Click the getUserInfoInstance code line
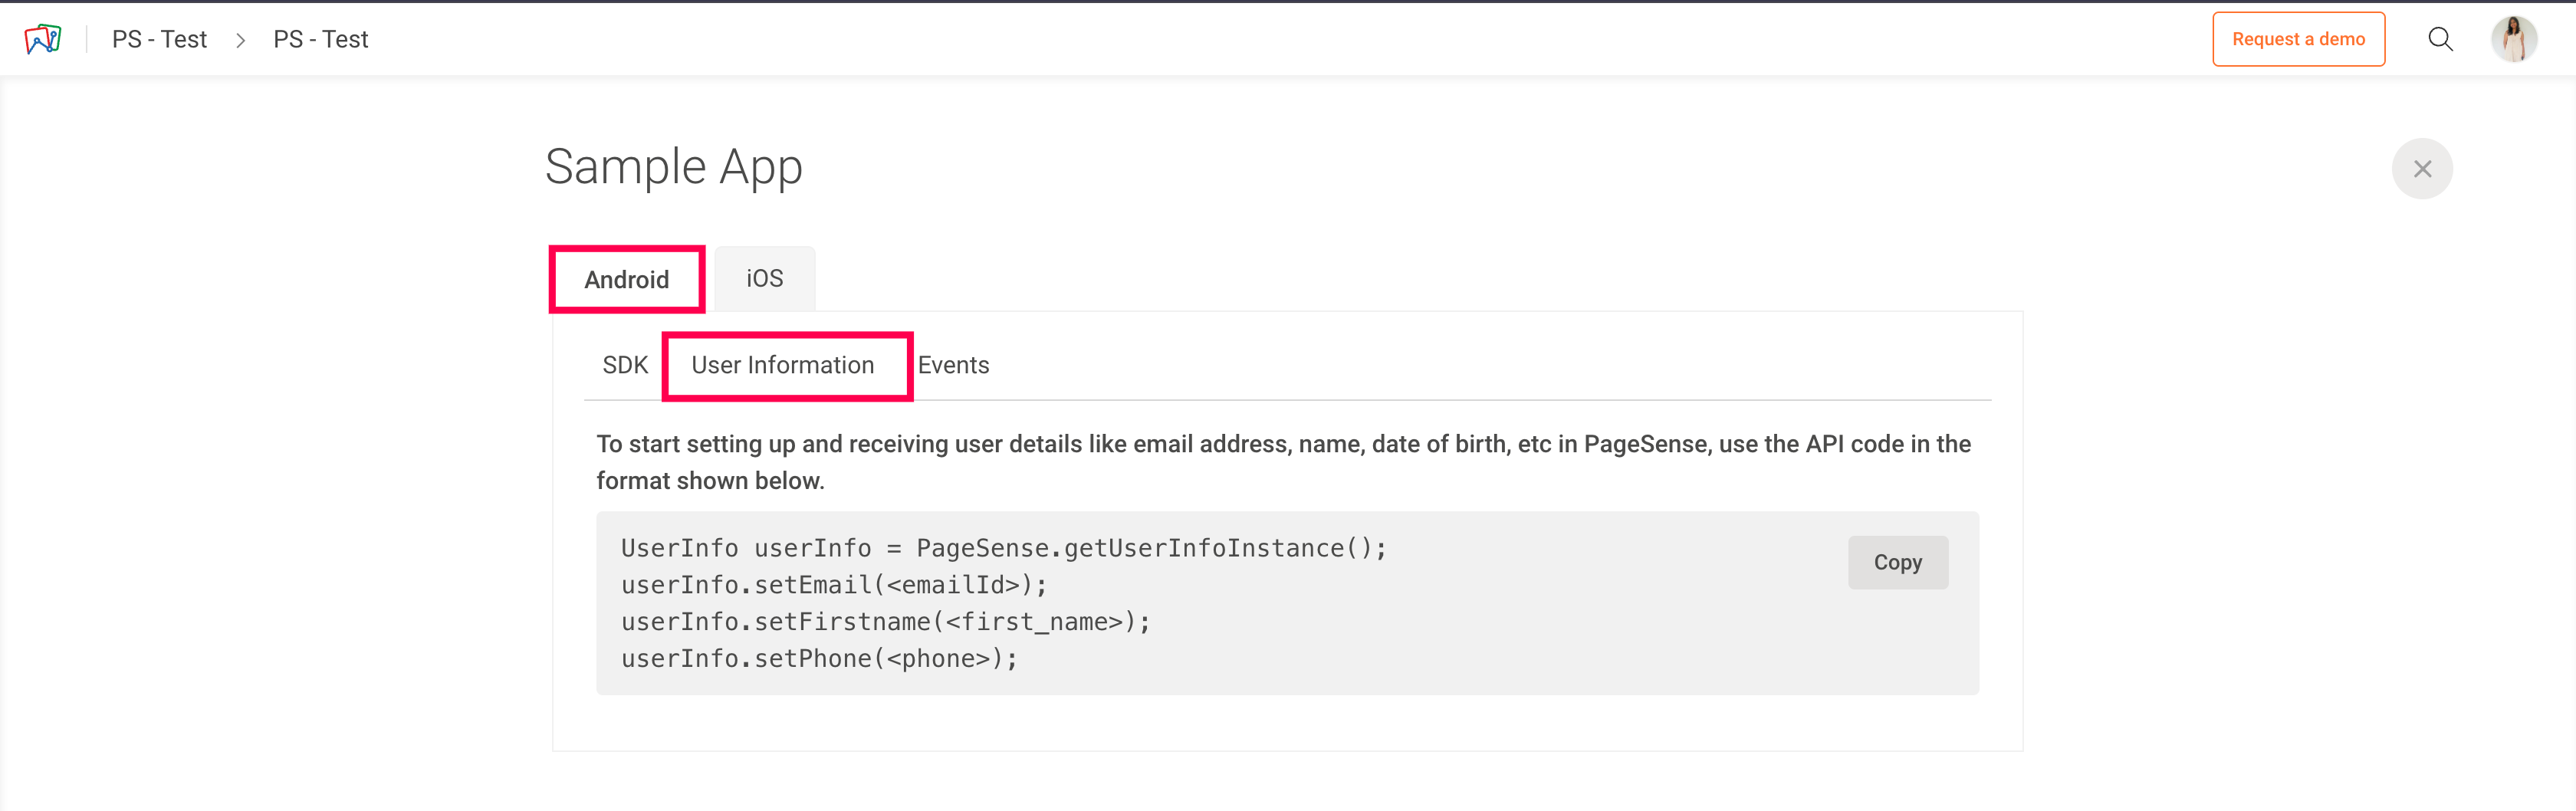This screenshot has height=811, width=2576. tap(1003, 548)
